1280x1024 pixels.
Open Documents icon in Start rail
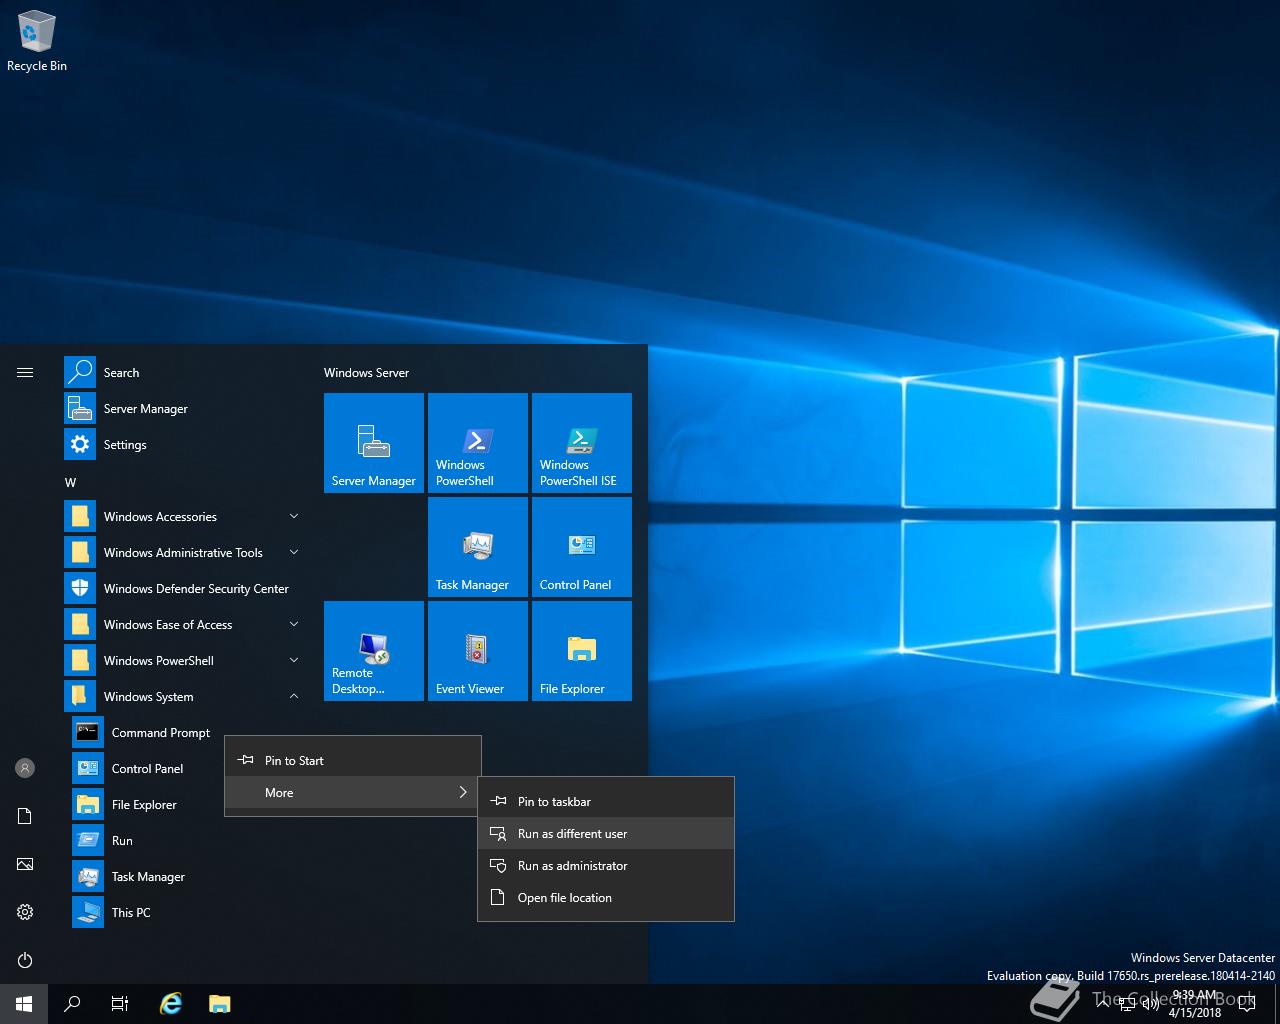(25, 816)
